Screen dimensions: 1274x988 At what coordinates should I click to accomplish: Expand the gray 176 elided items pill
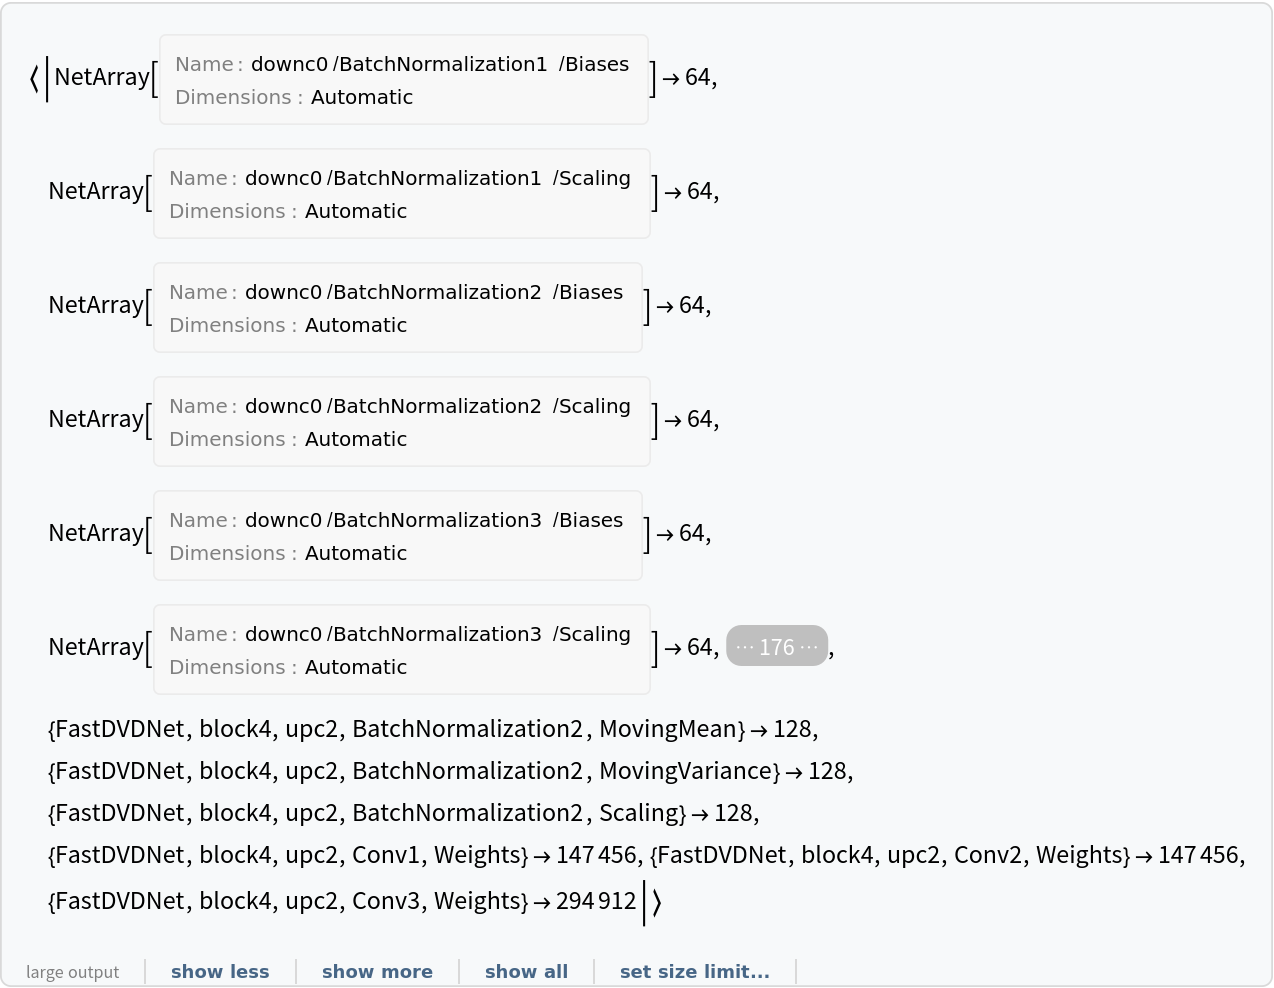[x=777, y=646]
